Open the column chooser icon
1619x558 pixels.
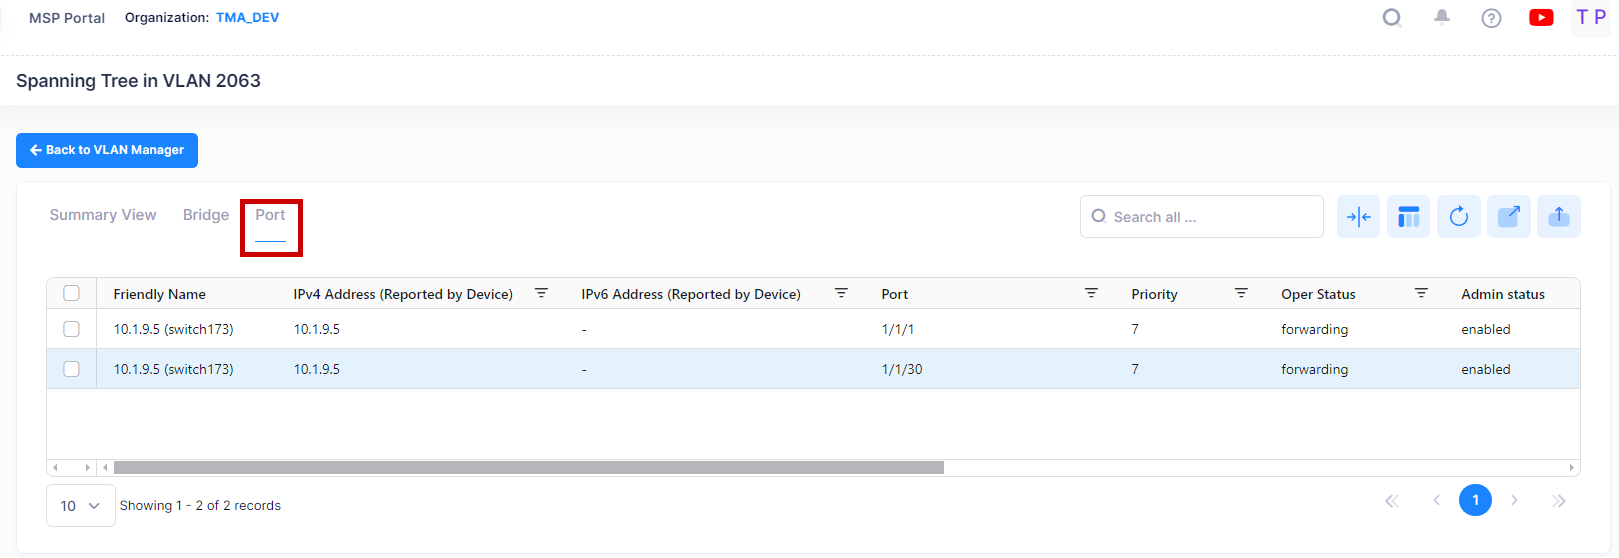1408,217
